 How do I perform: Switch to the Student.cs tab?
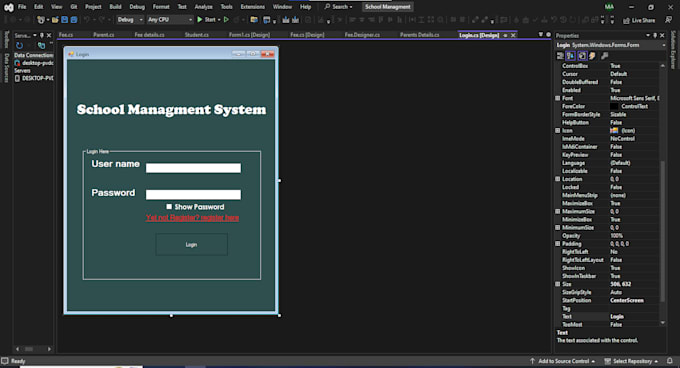196,35
